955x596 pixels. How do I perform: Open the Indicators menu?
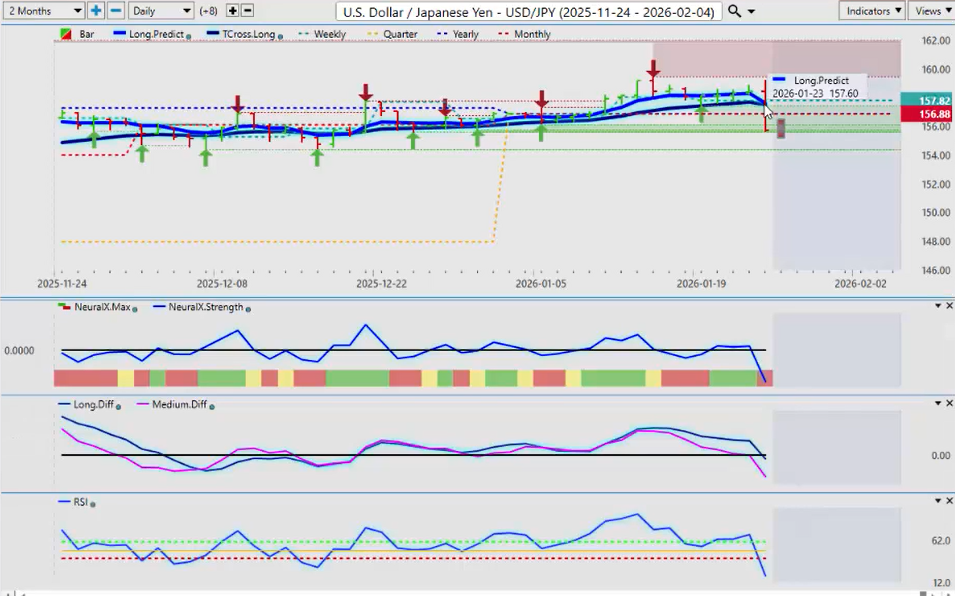[872, 10]
